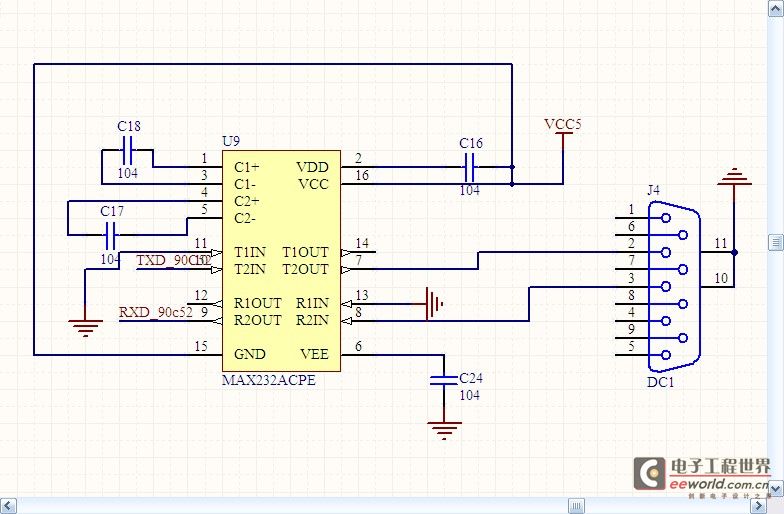Select the J4 DB9 connector body
Screen dimensions: 784x514
(x=674, y=286)
